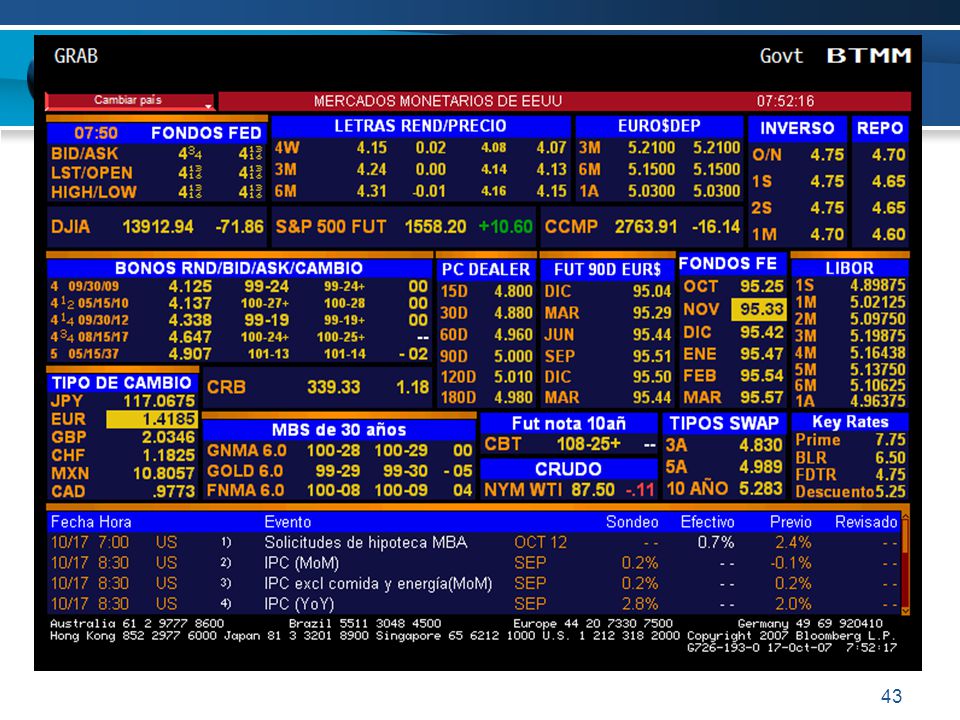Select the highlighted NOV value 95.33
This screenshot has width=960, height=720.
[759, 309]
